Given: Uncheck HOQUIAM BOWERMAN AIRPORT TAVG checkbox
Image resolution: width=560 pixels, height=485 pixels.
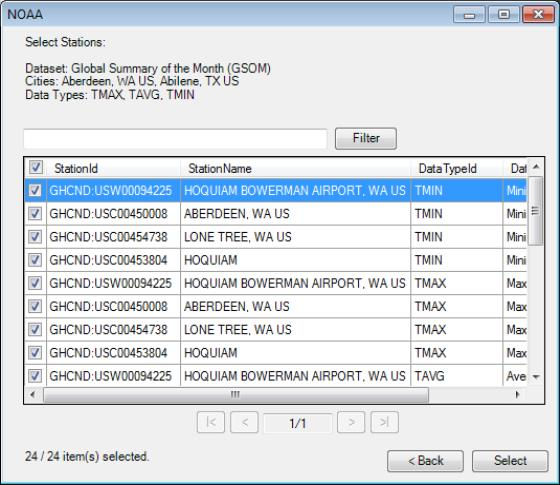Looking at the screenshot, I should pyautogui.click(x=35, y=376).
